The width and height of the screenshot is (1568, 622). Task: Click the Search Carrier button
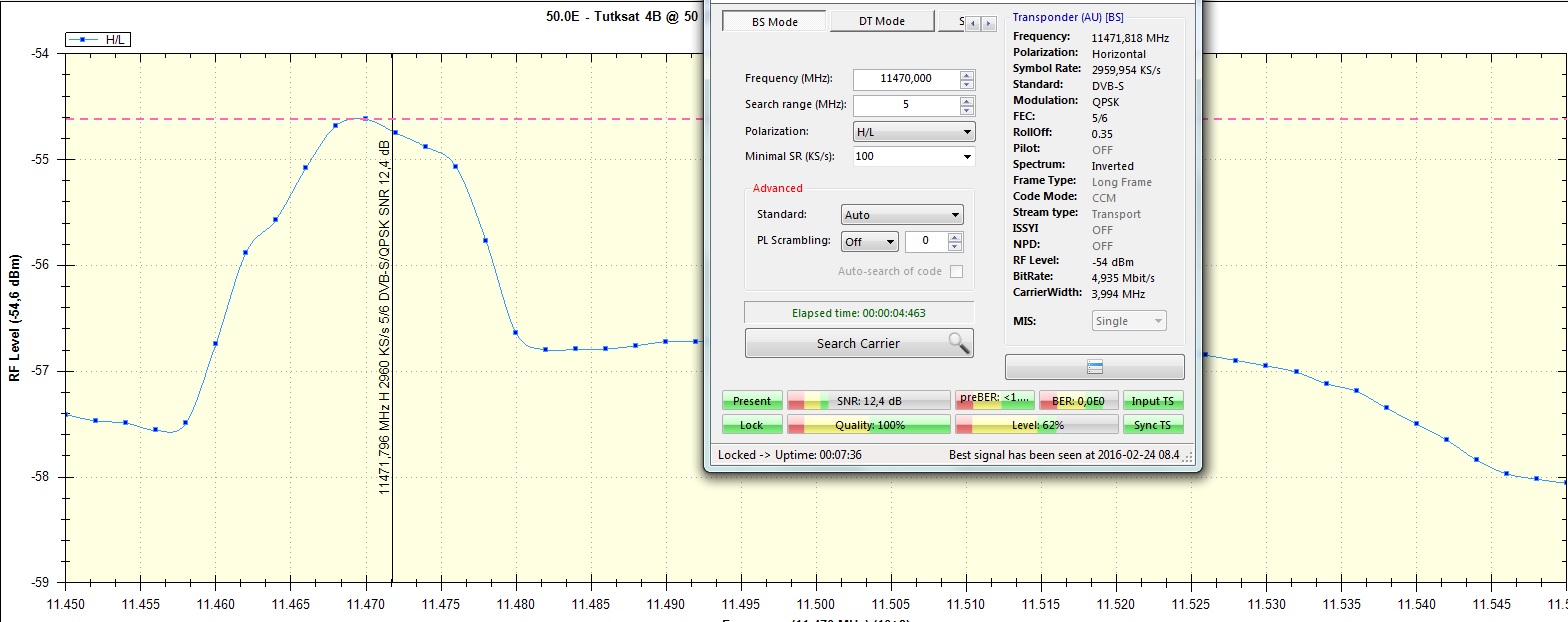(x=858, y=343)
